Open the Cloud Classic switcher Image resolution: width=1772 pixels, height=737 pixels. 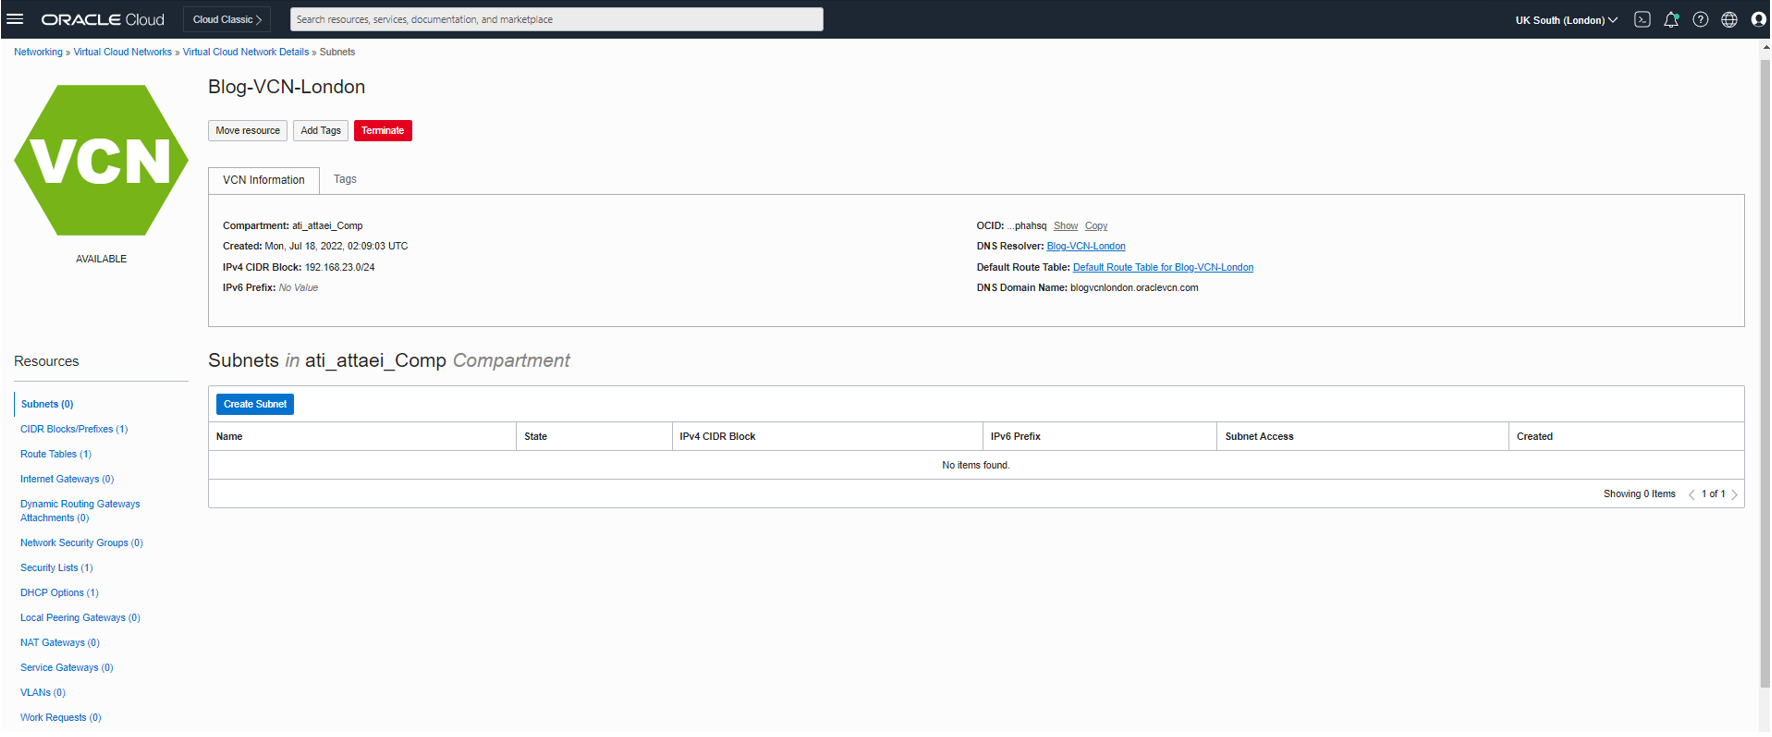tap(227, 20)
